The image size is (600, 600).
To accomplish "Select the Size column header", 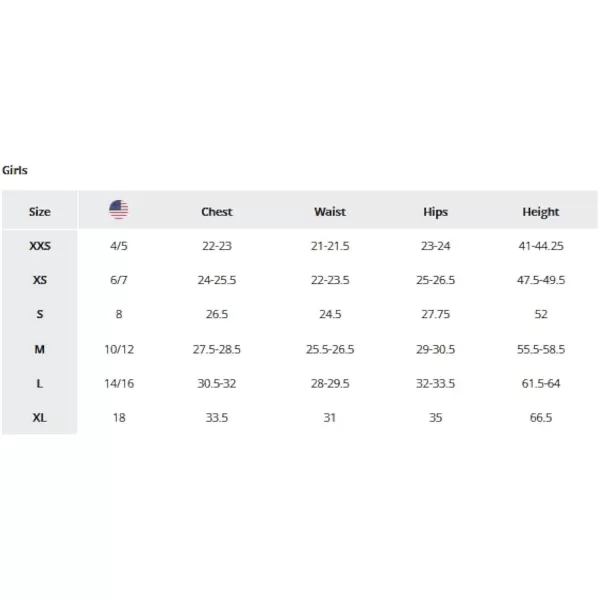I will [x=40, y=212].
